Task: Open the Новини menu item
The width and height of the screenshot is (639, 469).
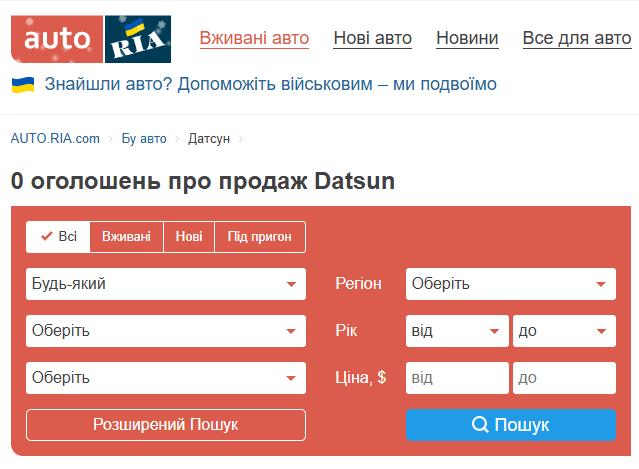Action: (467, 39)
